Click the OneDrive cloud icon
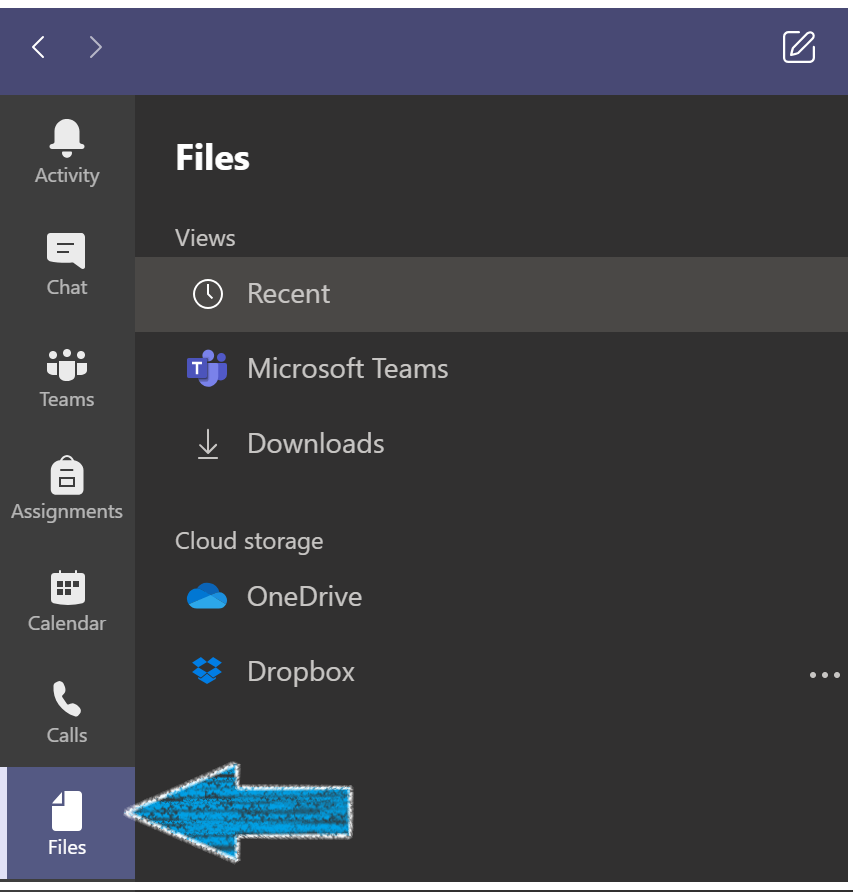853x892 pixels. point(207,596)
